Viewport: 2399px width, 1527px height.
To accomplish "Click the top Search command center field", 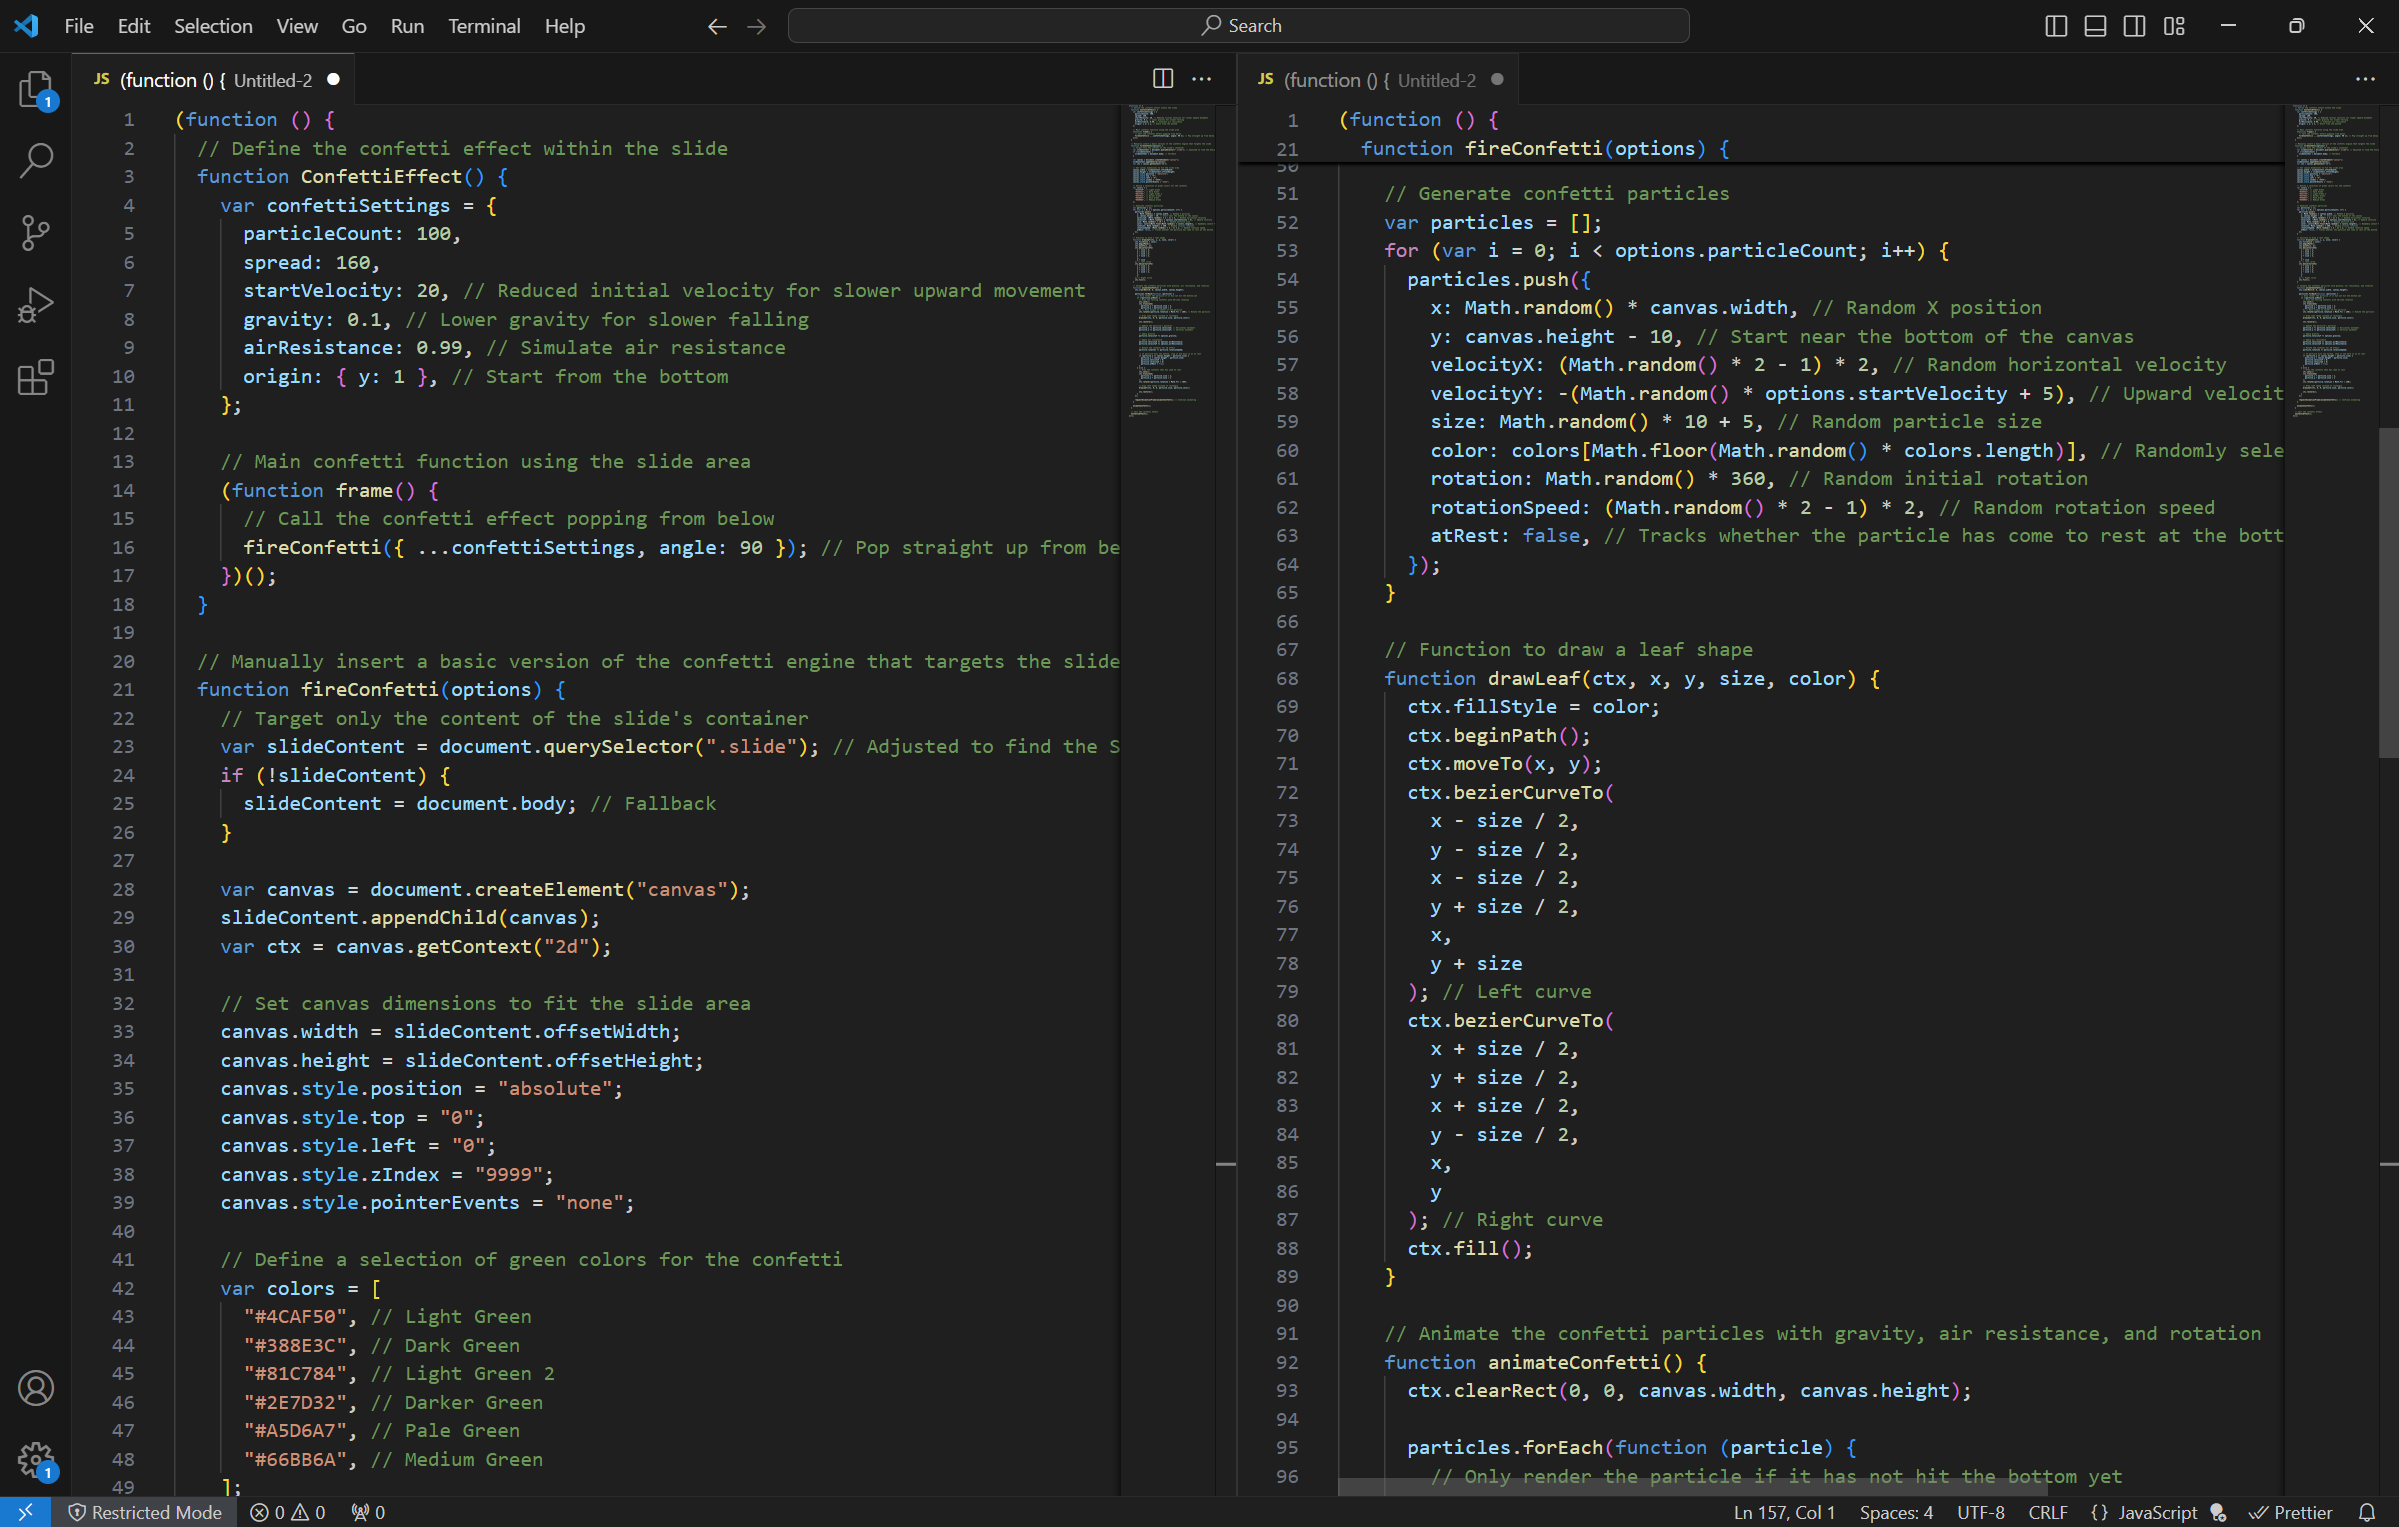I will 1238,26.
